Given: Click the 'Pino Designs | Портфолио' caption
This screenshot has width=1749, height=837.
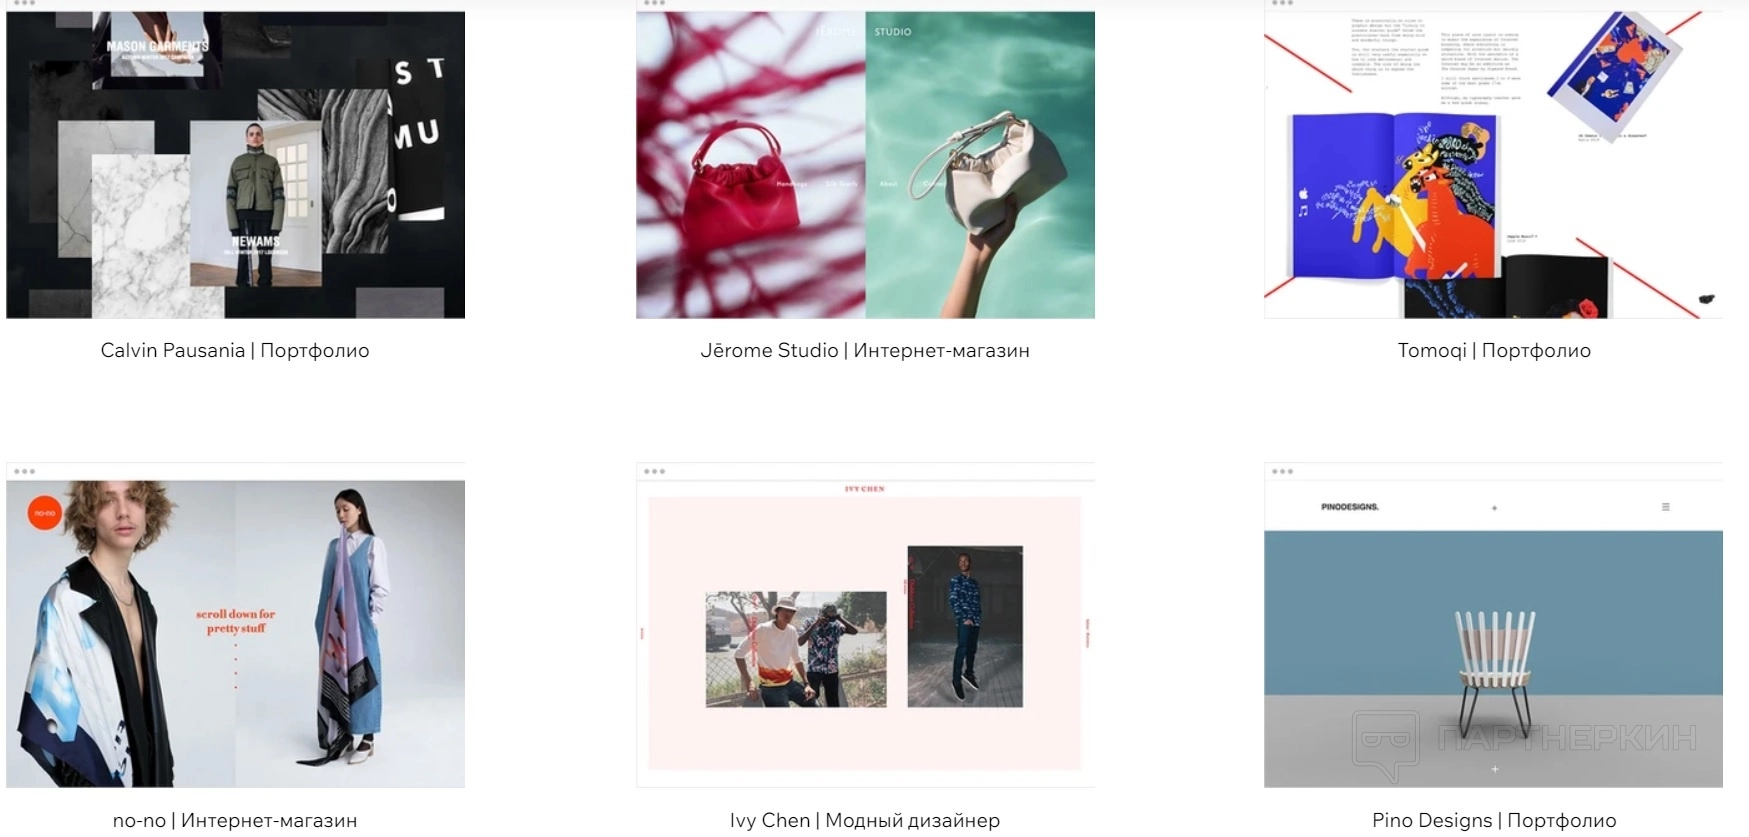Looking at the screenshot, I should coord(1494,820).
